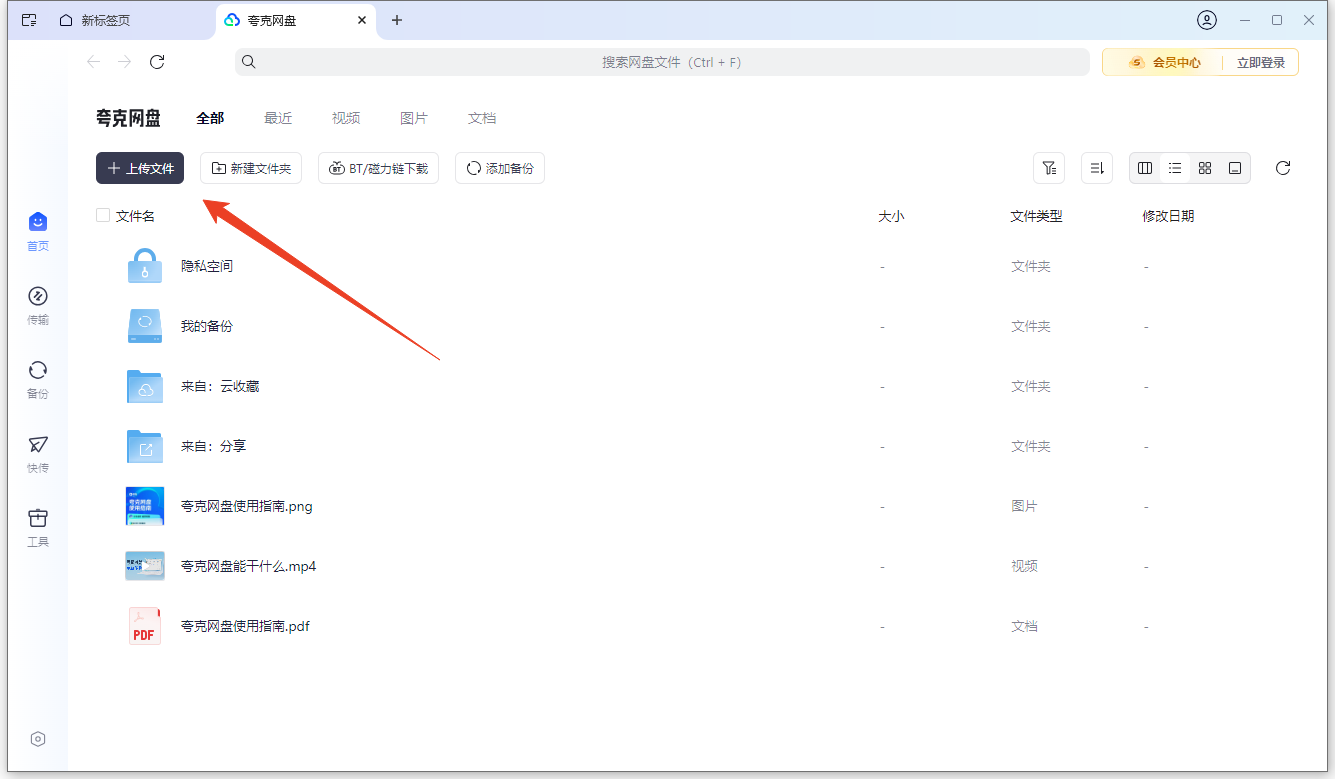Image resolution: width=1335 pixels, height=779 pixels.
Task: Open settings gear at sidebar bottom
Action: [x=38, y=739]
